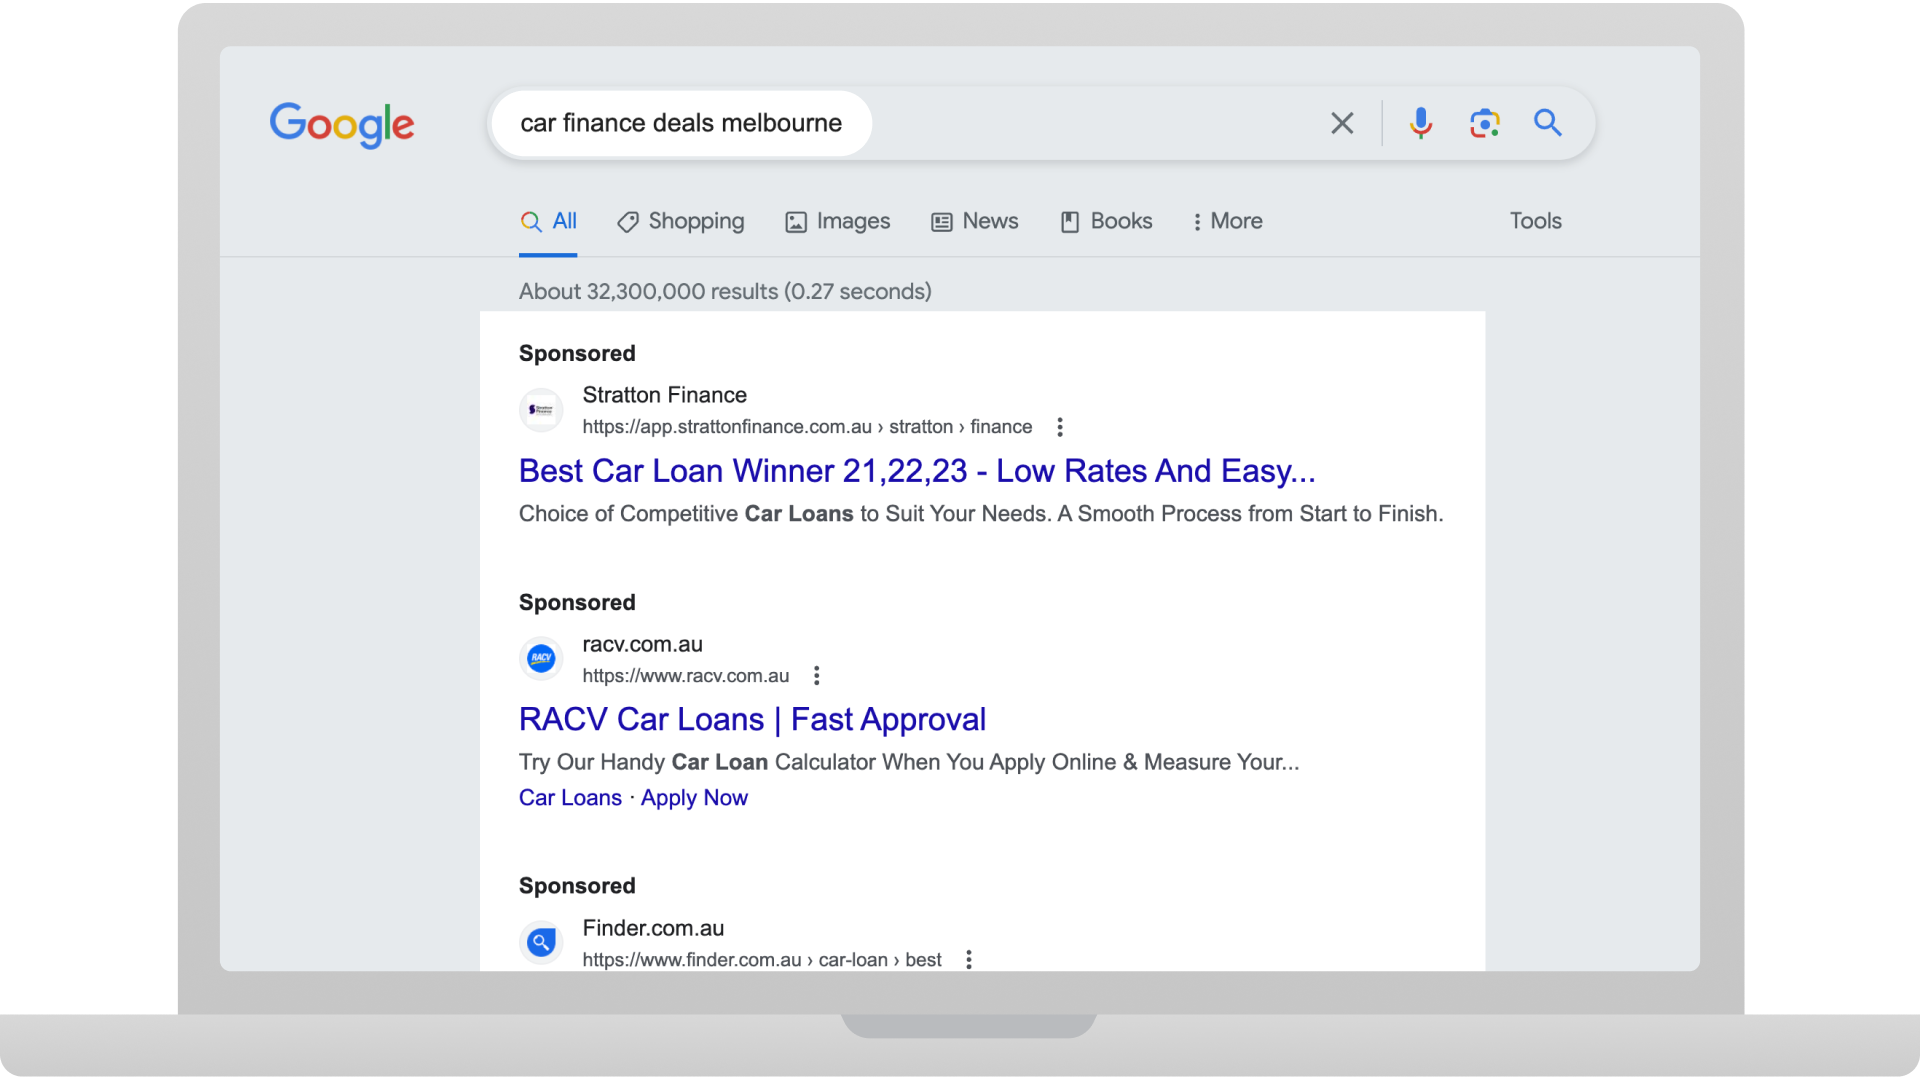This screenshot has width=1920, height=1080.
Task: Open Best Car Loan Winner ad link
Action: (x=917, y=470)
